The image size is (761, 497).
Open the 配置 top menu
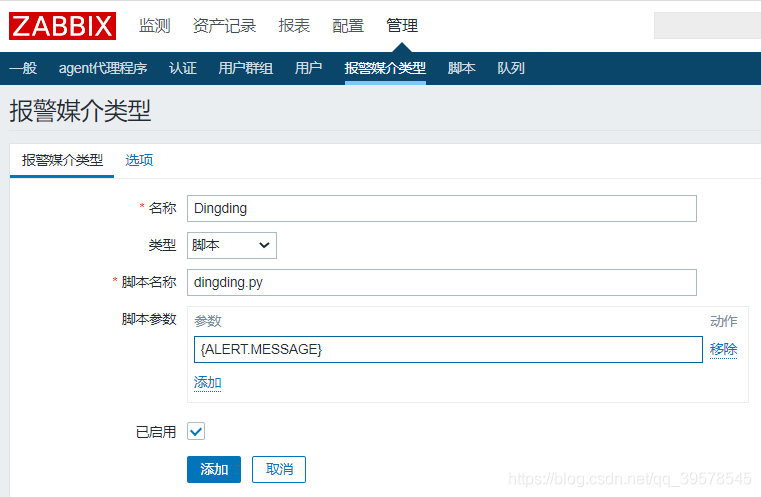[x=347, y=26]
